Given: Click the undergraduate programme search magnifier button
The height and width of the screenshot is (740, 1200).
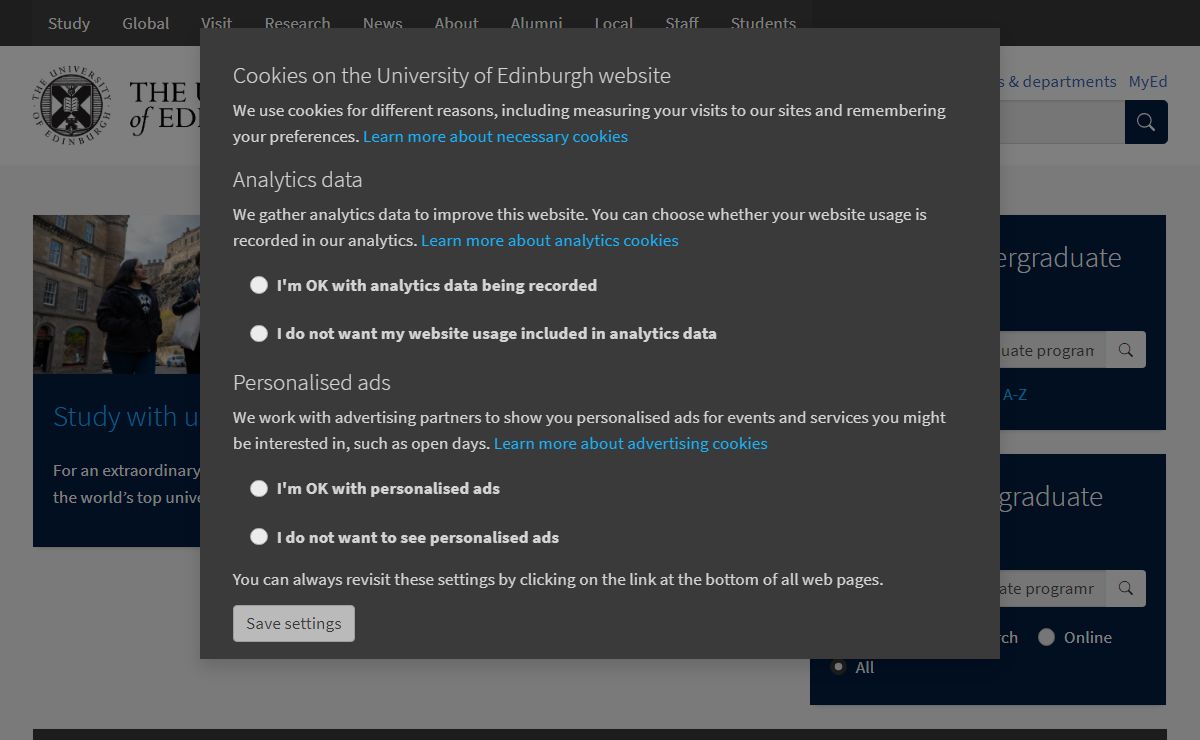Looking at the screenshot, I should [x=1126, y=350].
